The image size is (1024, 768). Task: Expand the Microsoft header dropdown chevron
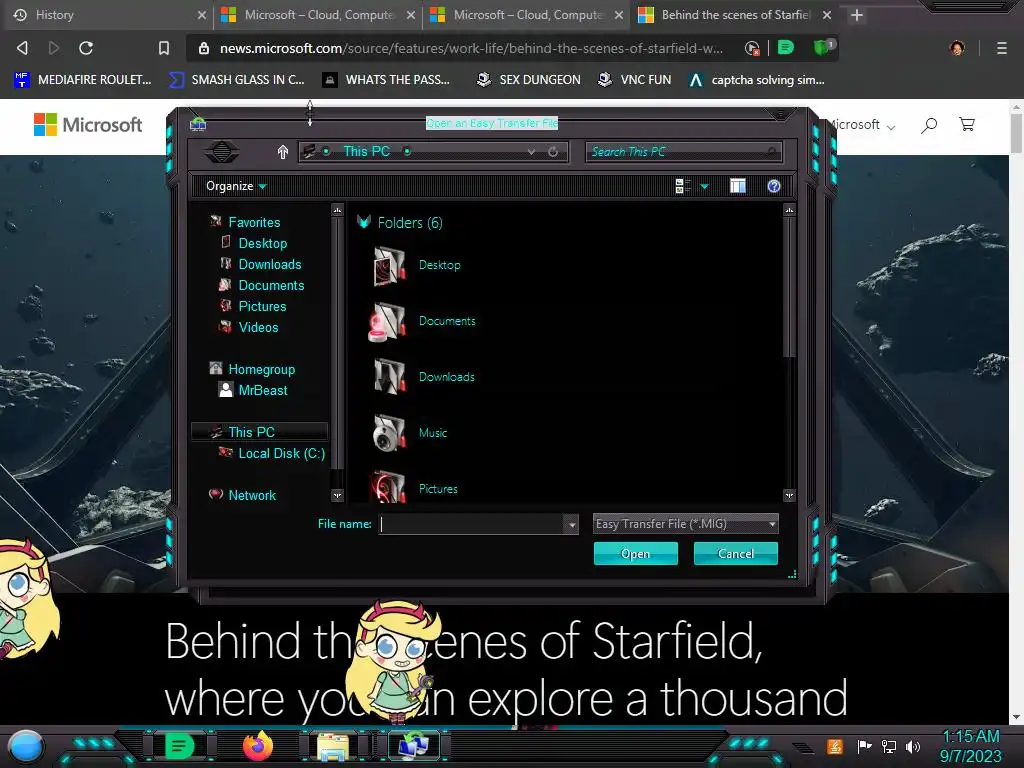click(x=891, y=127)
